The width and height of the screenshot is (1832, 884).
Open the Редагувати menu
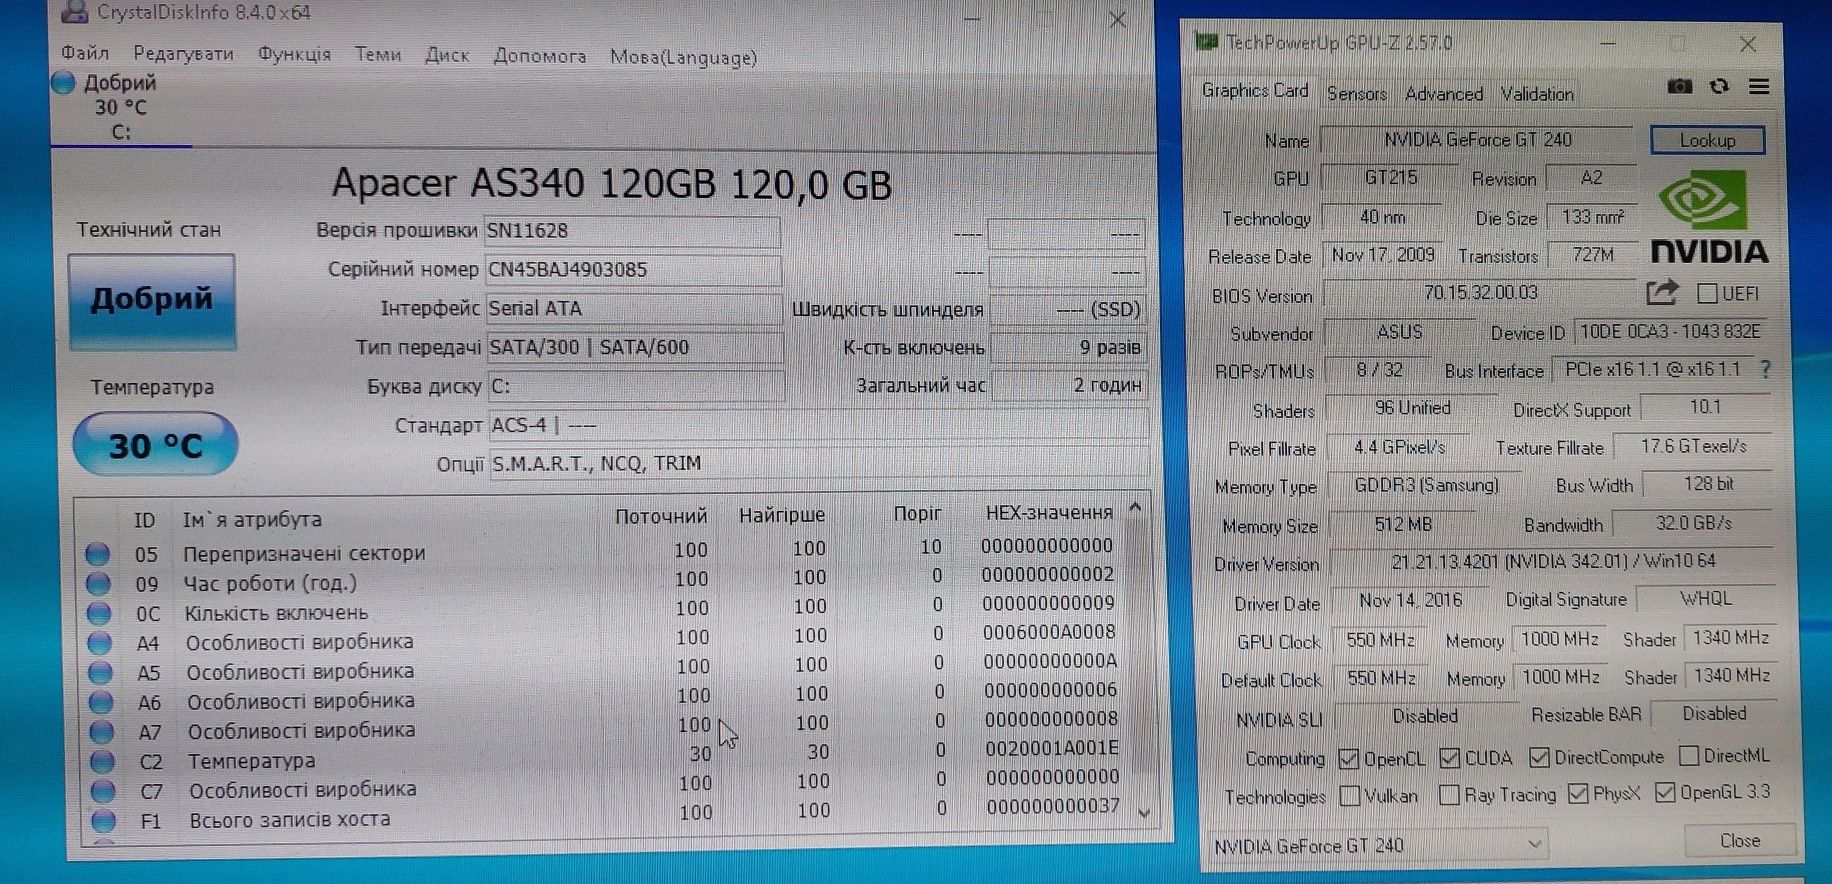(x=183, y=53)
